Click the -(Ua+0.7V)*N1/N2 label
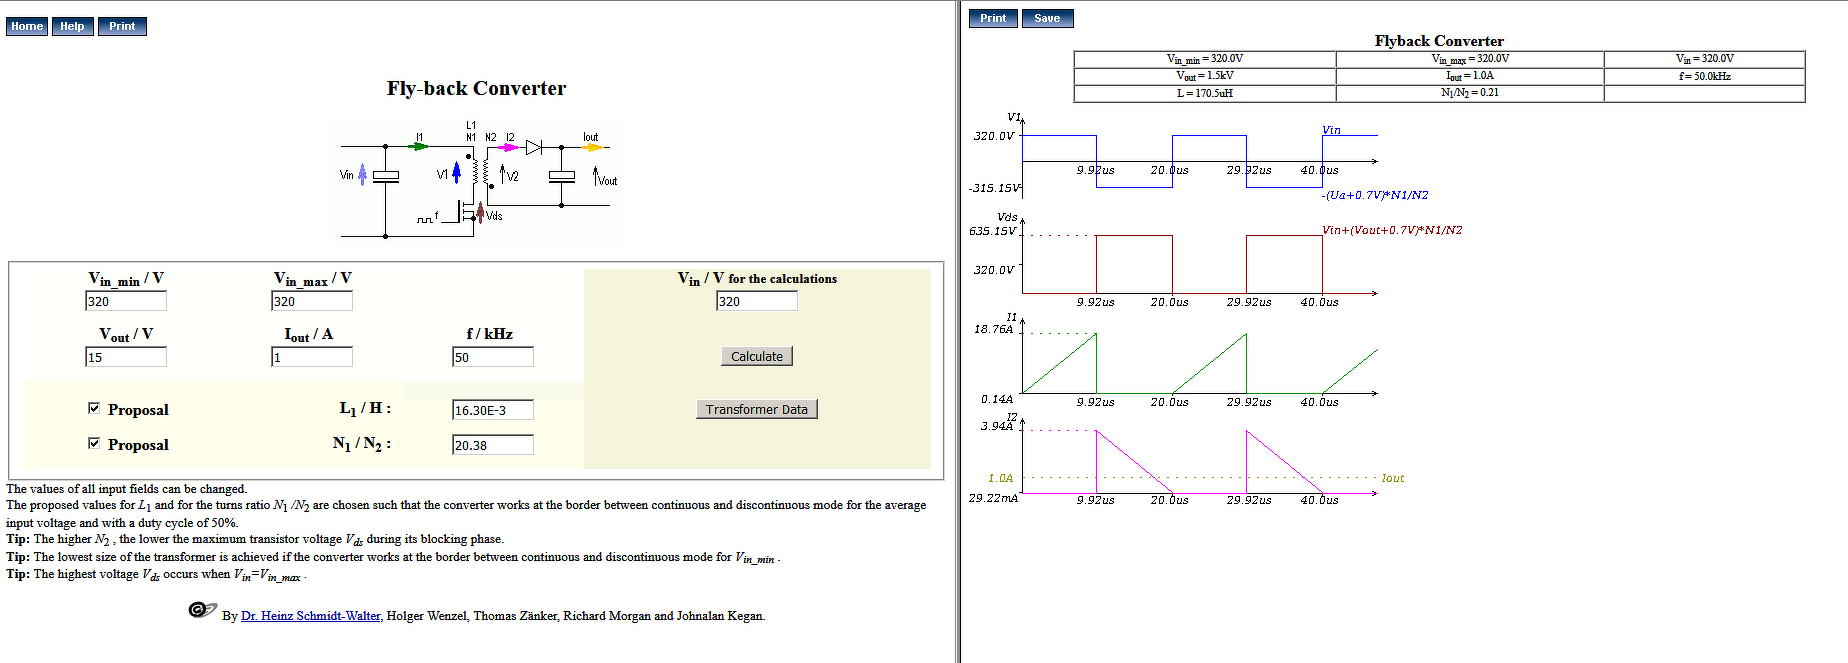Screen dimensions: 1848x663 [1375, 195]
